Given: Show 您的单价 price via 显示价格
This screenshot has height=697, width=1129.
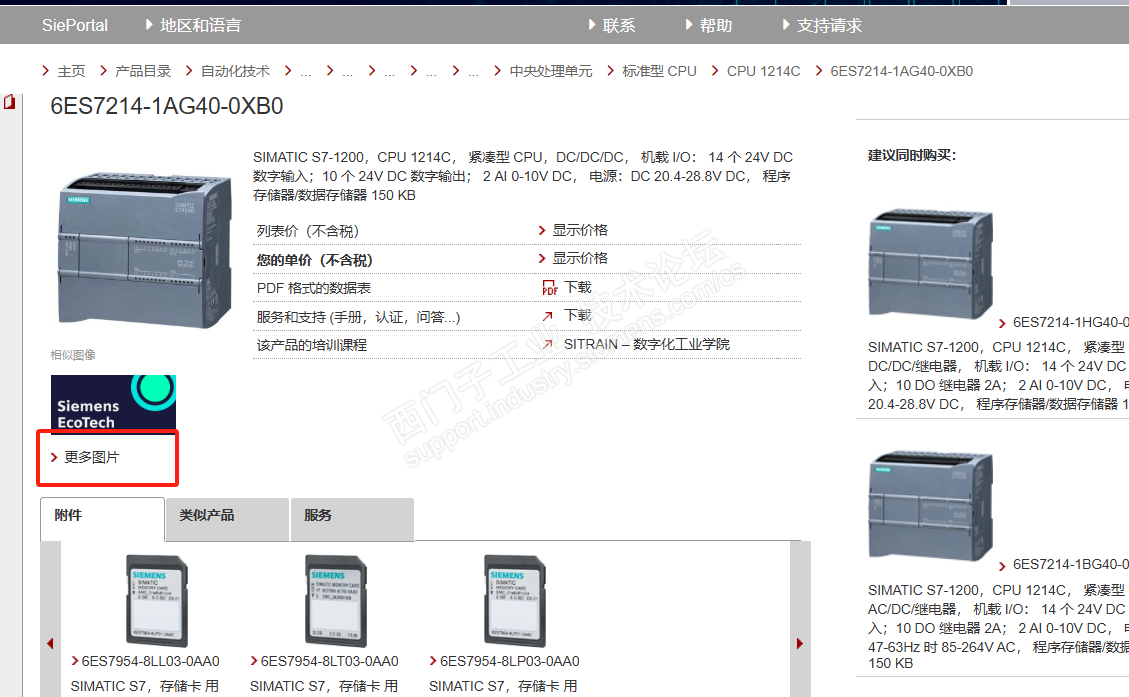Looking at the screenshot, I should pos(580,258).
